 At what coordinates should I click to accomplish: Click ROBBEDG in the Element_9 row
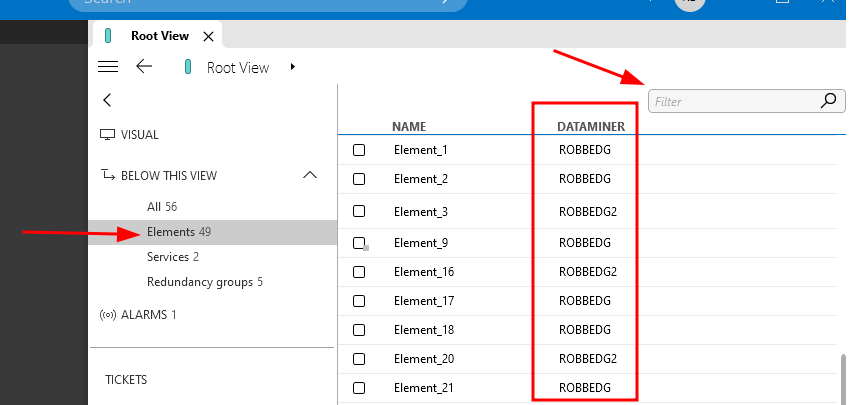[x=585, y=243]
